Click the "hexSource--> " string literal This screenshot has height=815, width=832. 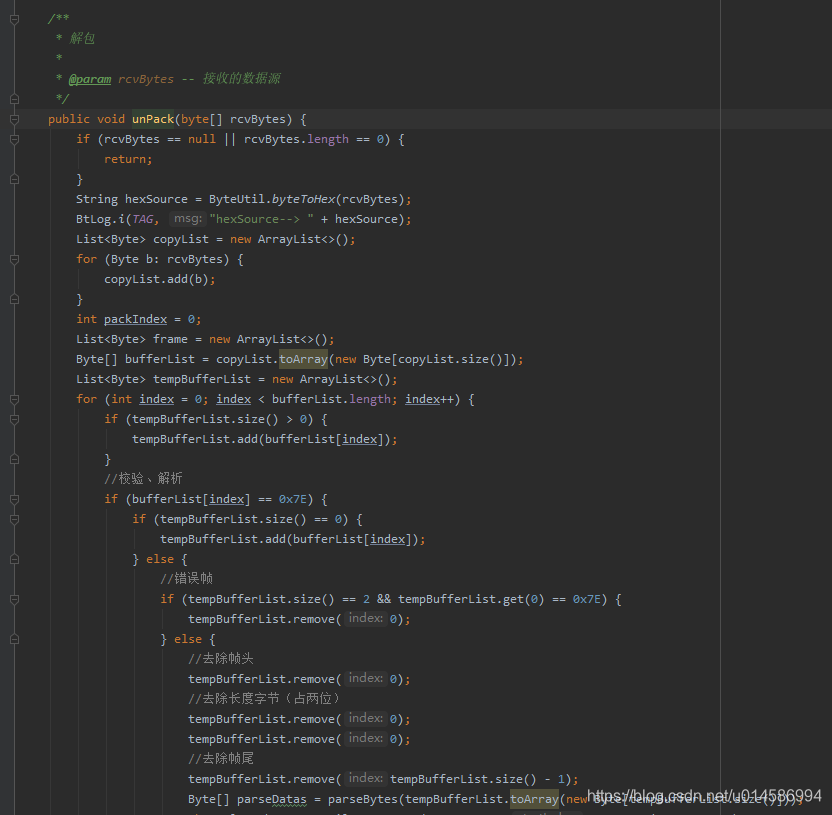point(262,219)
